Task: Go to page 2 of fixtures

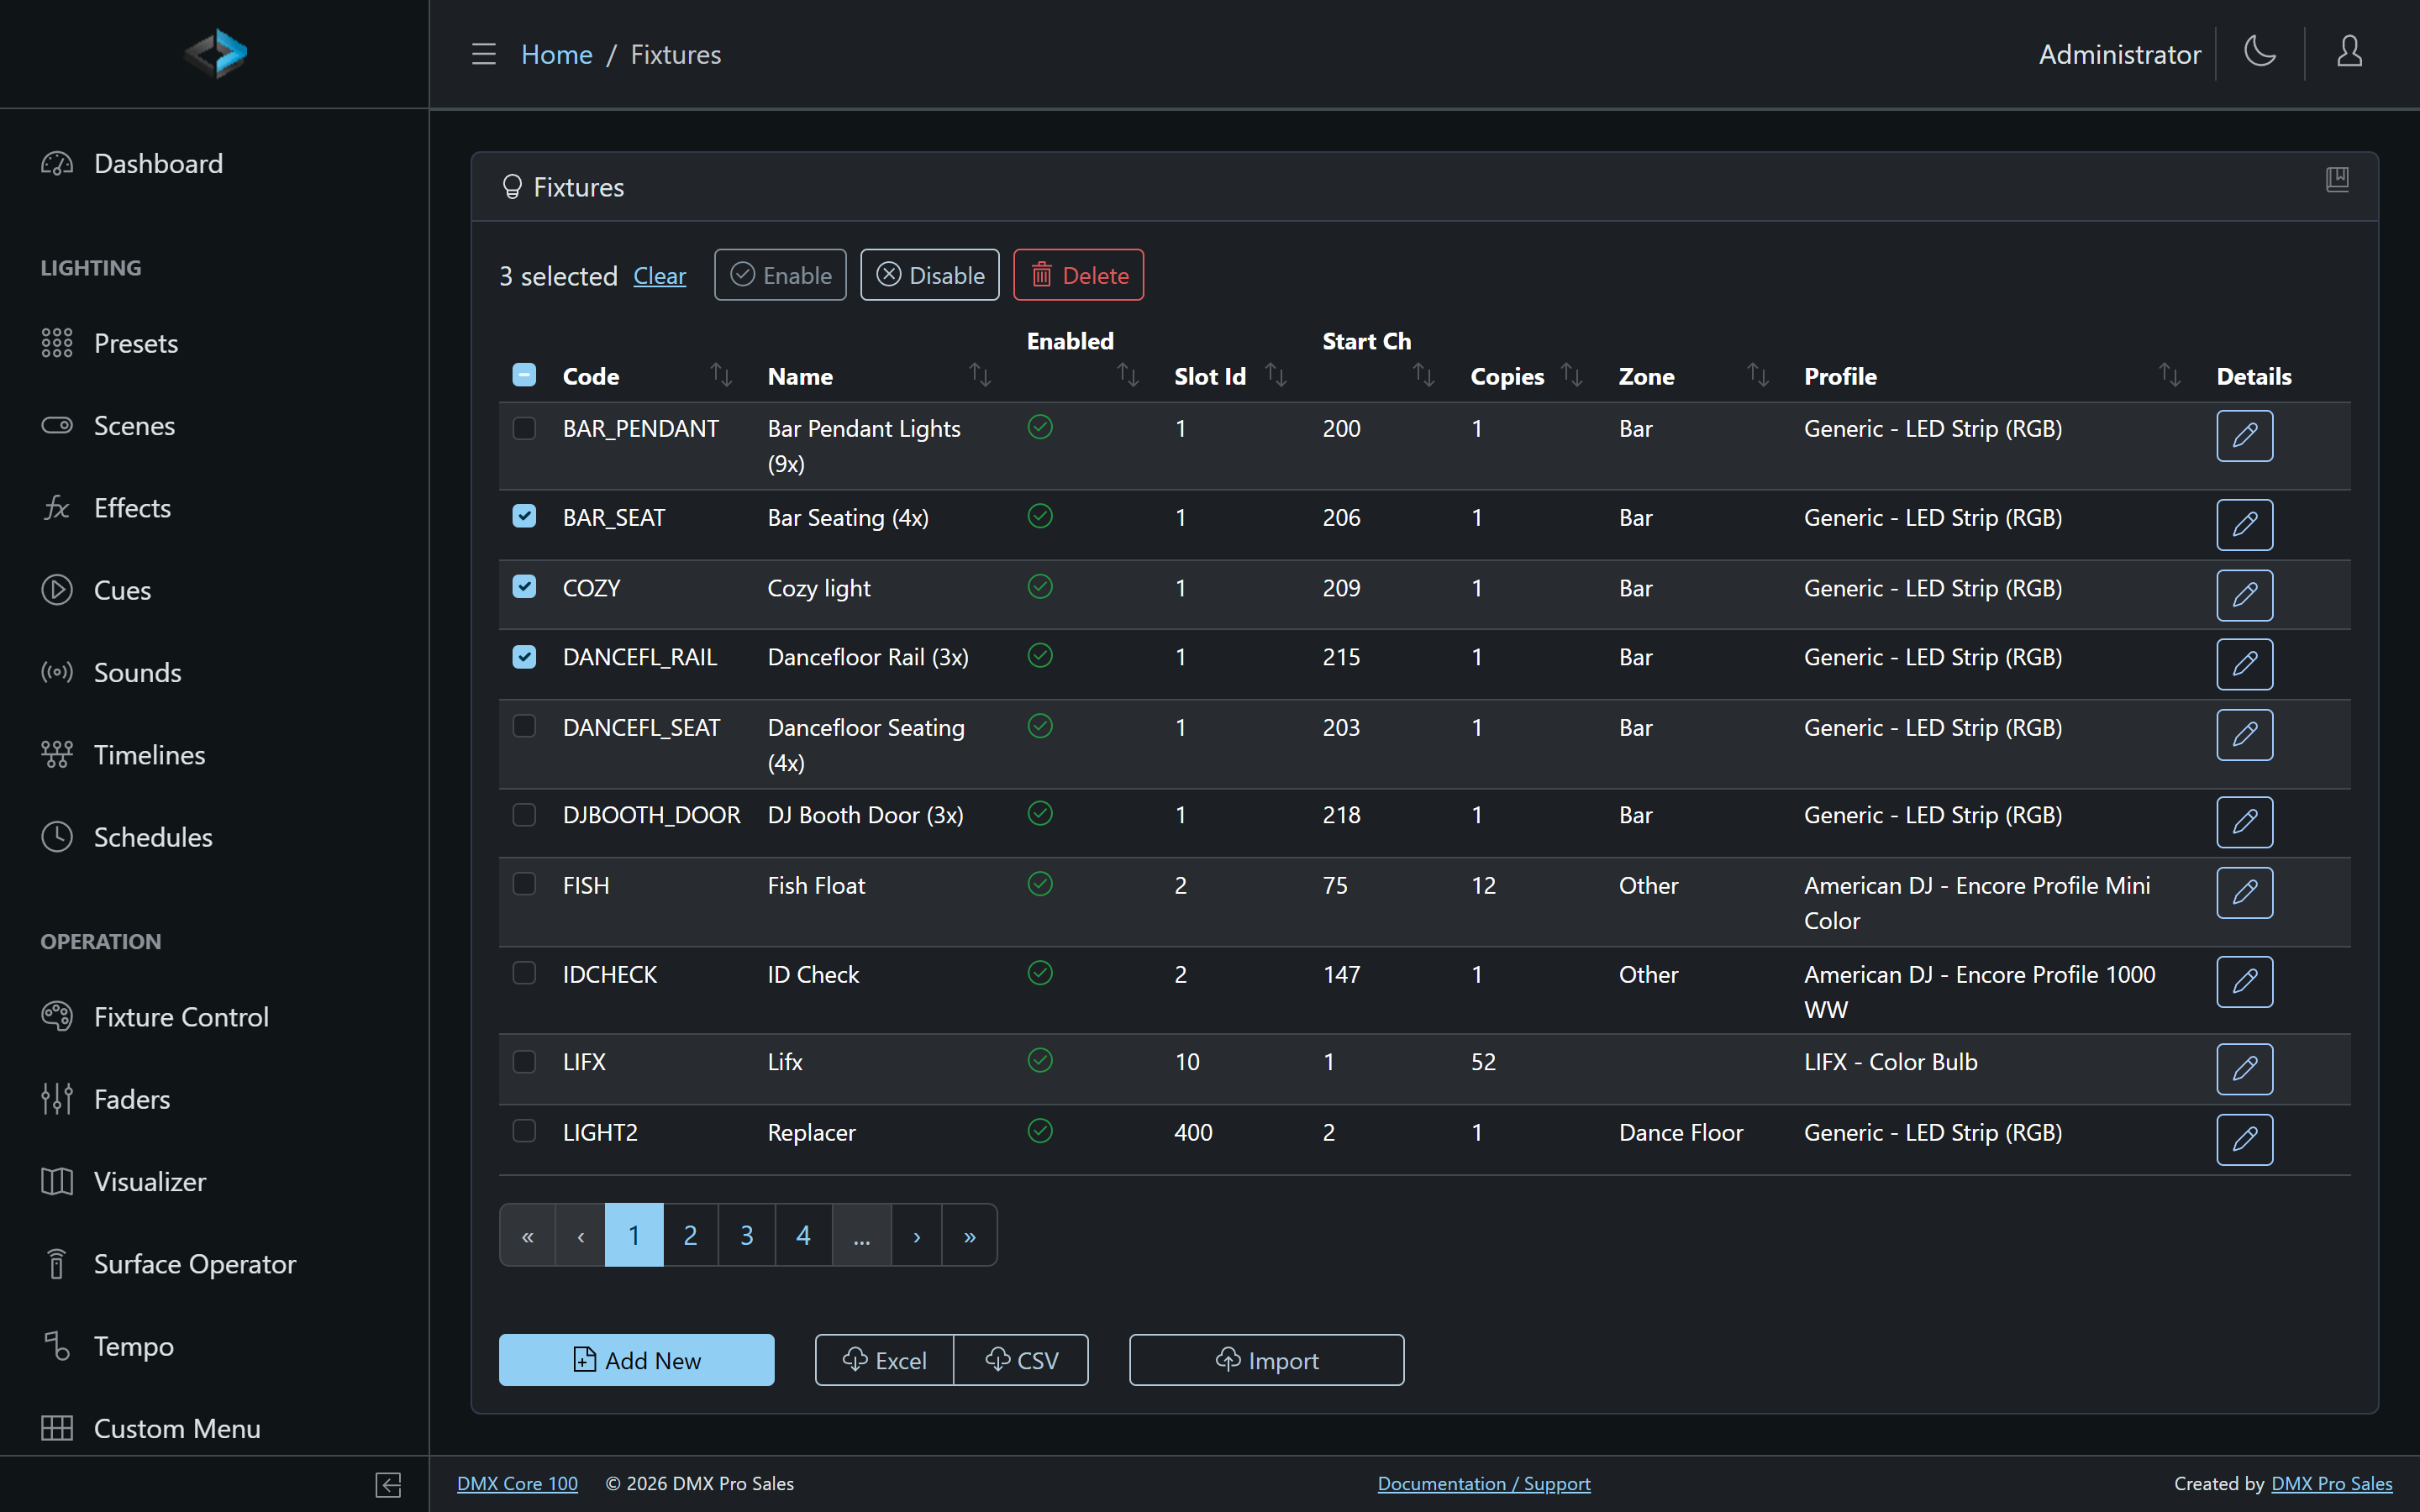Action: [x=690, y=1236]
